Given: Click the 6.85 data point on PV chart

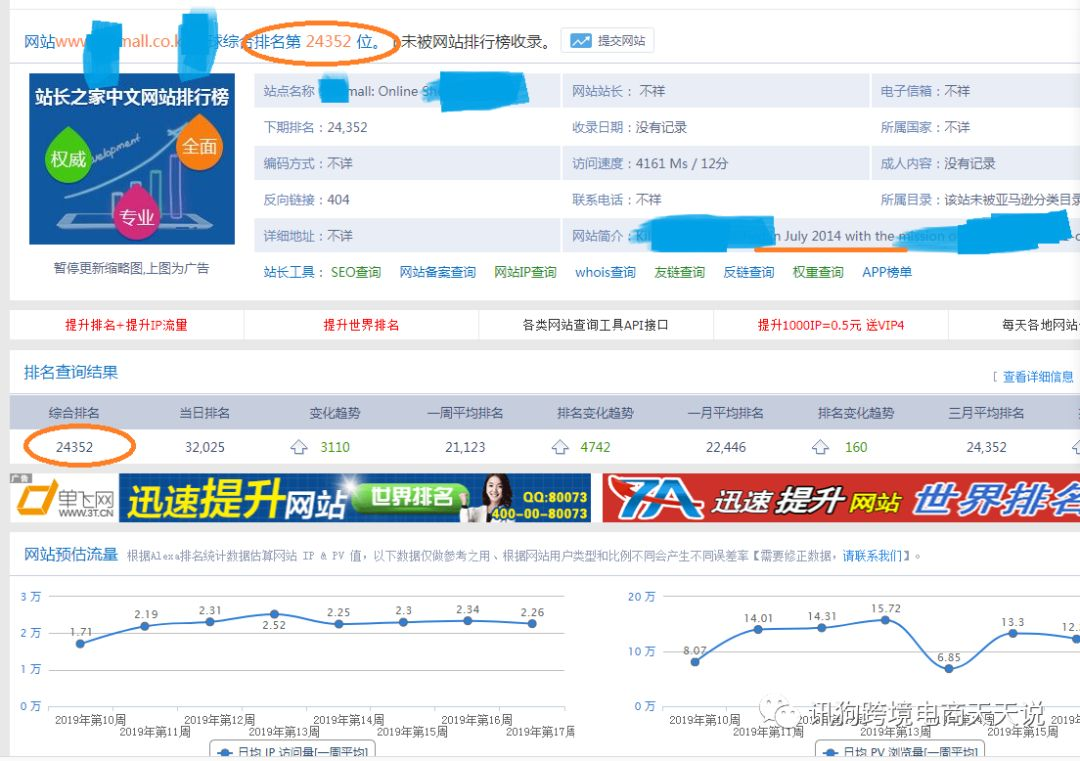Looking at the screenshot, I should (949, 668).
